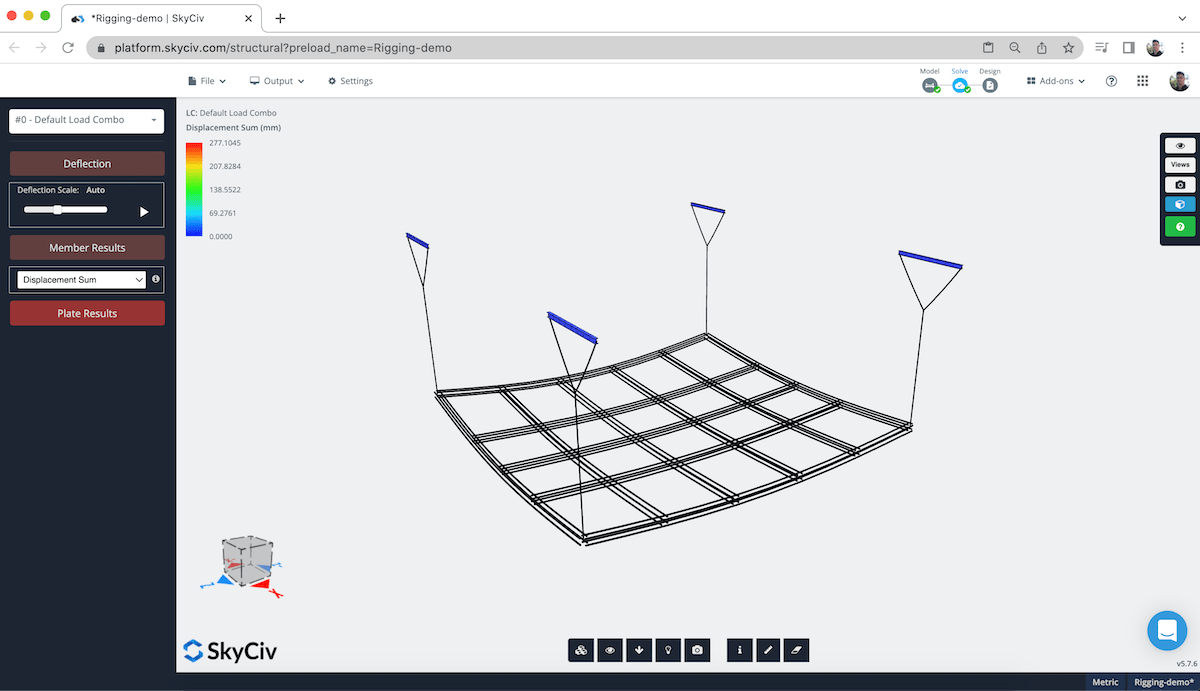Select the Model icon in top toolbar
Viewport: 1200px width, 691px height.
[x=930, y=85]
